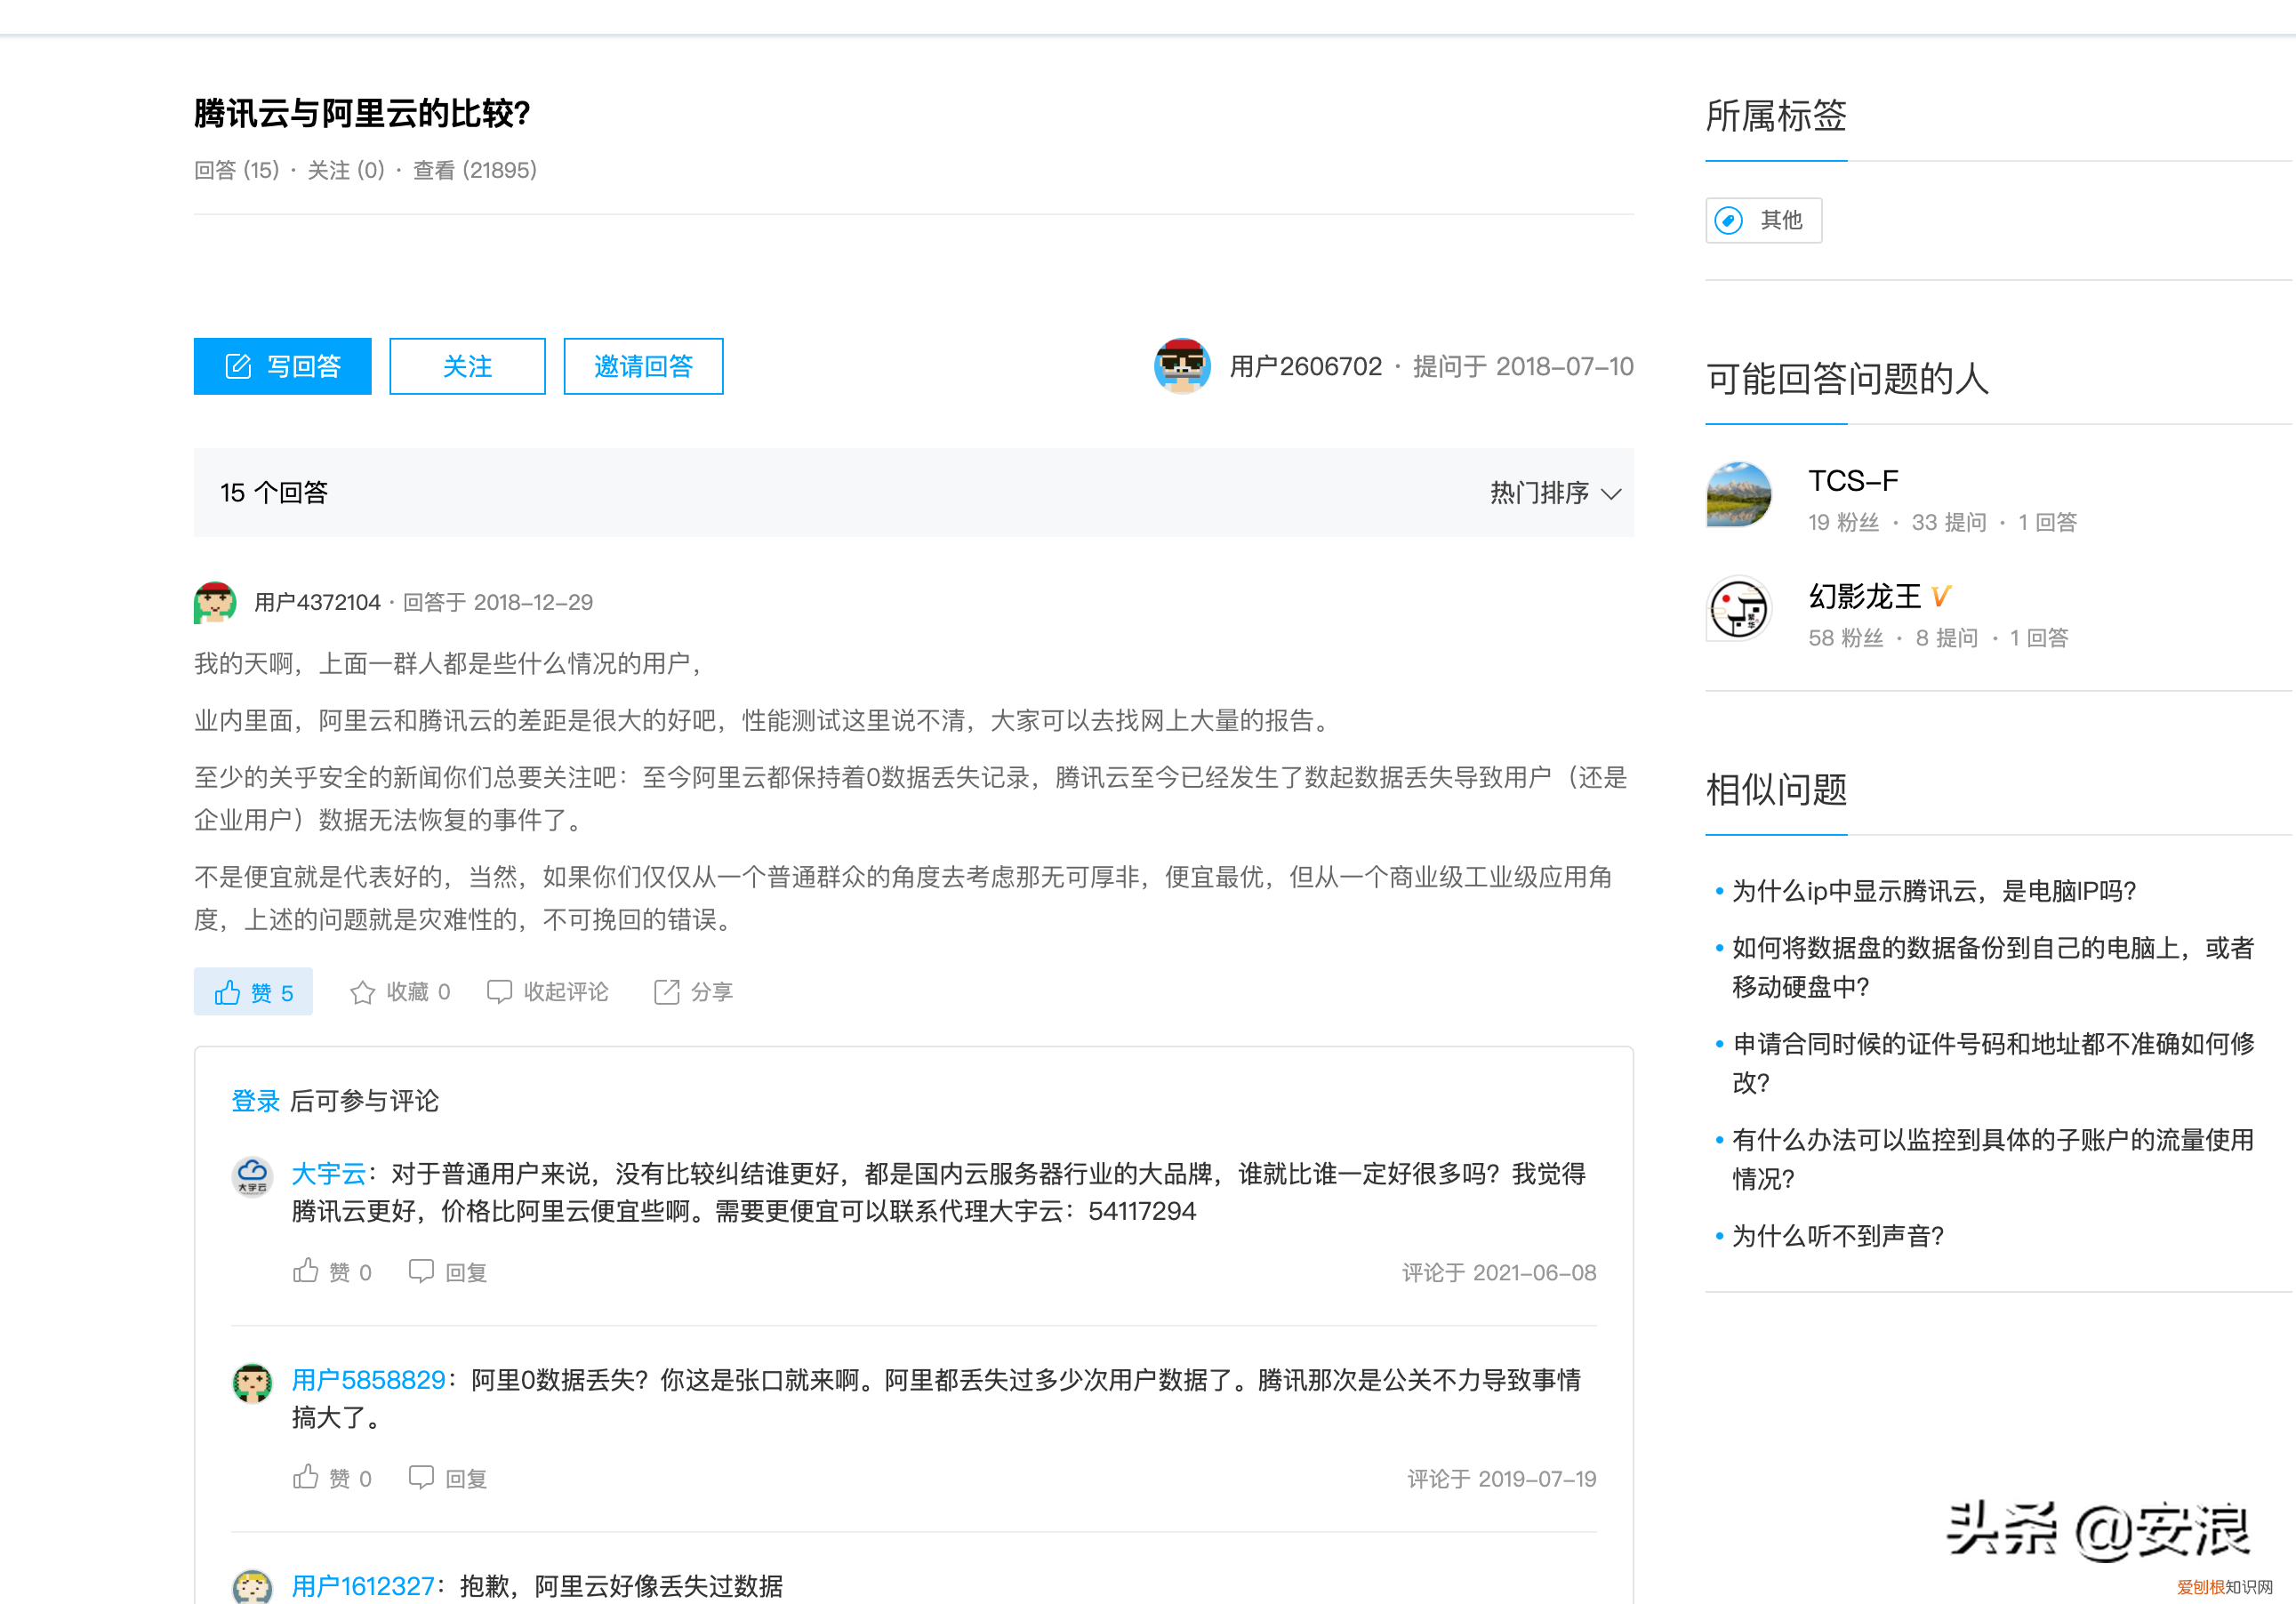Open the 登录 link to sign in

point(255,1101)
